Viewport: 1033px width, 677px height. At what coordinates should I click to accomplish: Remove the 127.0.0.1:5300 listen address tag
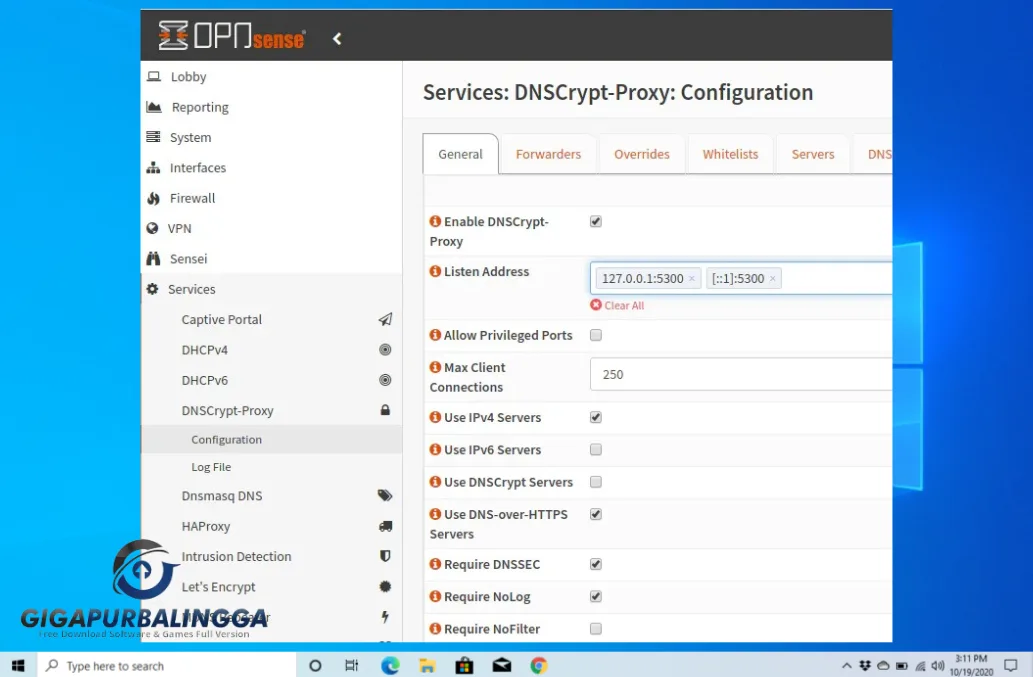click(x=692, y=279)
